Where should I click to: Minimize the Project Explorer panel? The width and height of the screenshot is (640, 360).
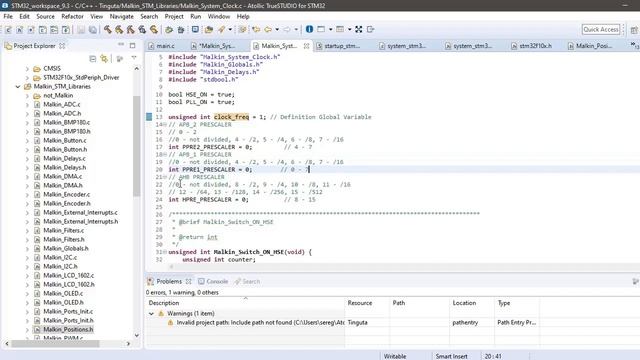[121, 44]
